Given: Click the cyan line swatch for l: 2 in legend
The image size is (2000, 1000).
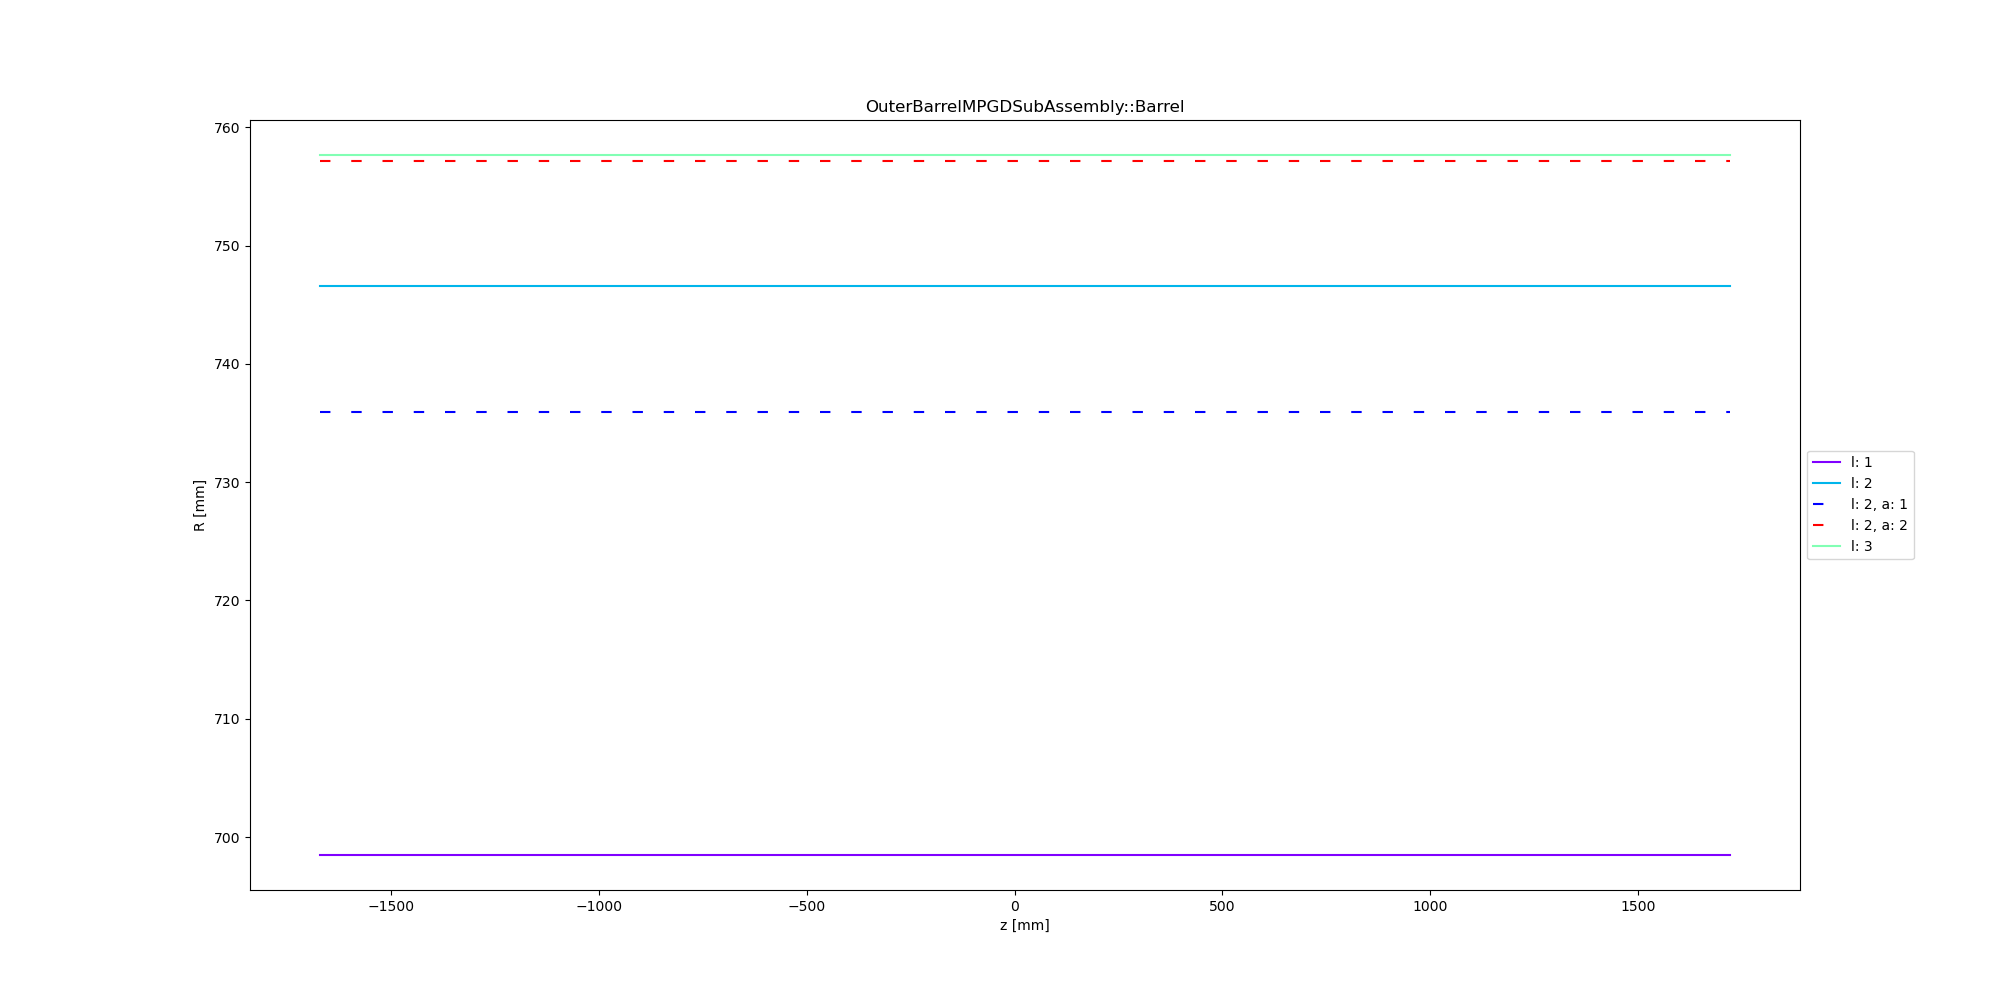Looking at the screenshot, I should click(1826, 483).
